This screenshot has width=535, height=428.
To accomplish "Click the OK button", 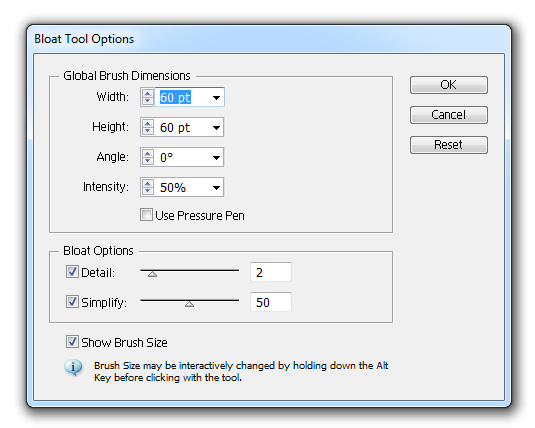I will tap(448, 85).
